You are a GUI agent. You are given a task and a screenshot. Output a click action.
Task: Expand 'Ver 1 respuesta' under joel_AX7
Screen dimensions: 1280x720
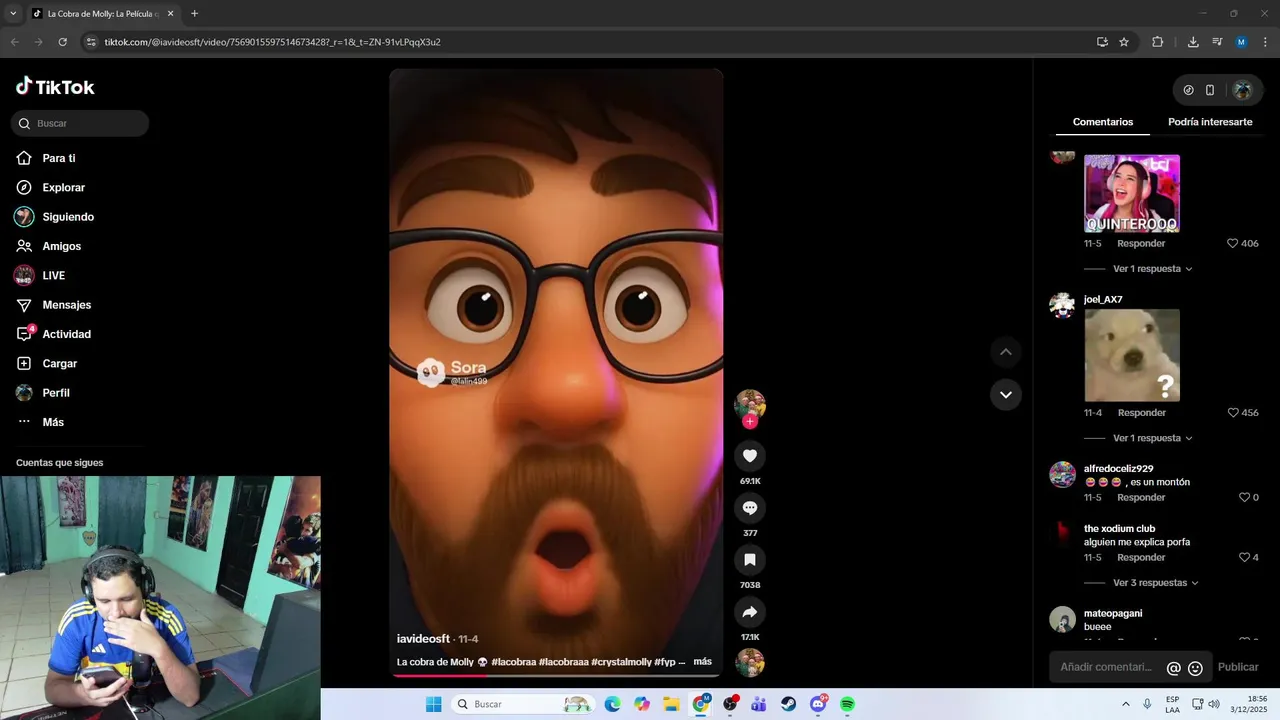click(x=1152, y=438)
